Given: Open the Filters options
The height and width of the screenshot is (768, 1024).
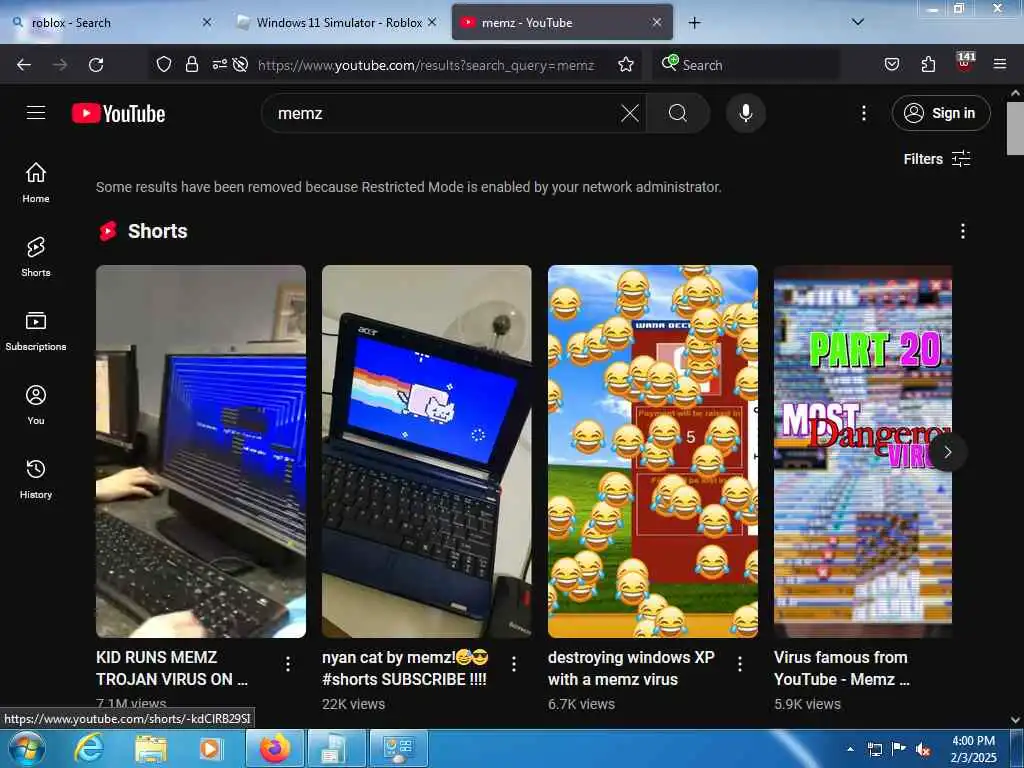Looking at the screenshot, I should pyautogui.click(x=937, y=159).
